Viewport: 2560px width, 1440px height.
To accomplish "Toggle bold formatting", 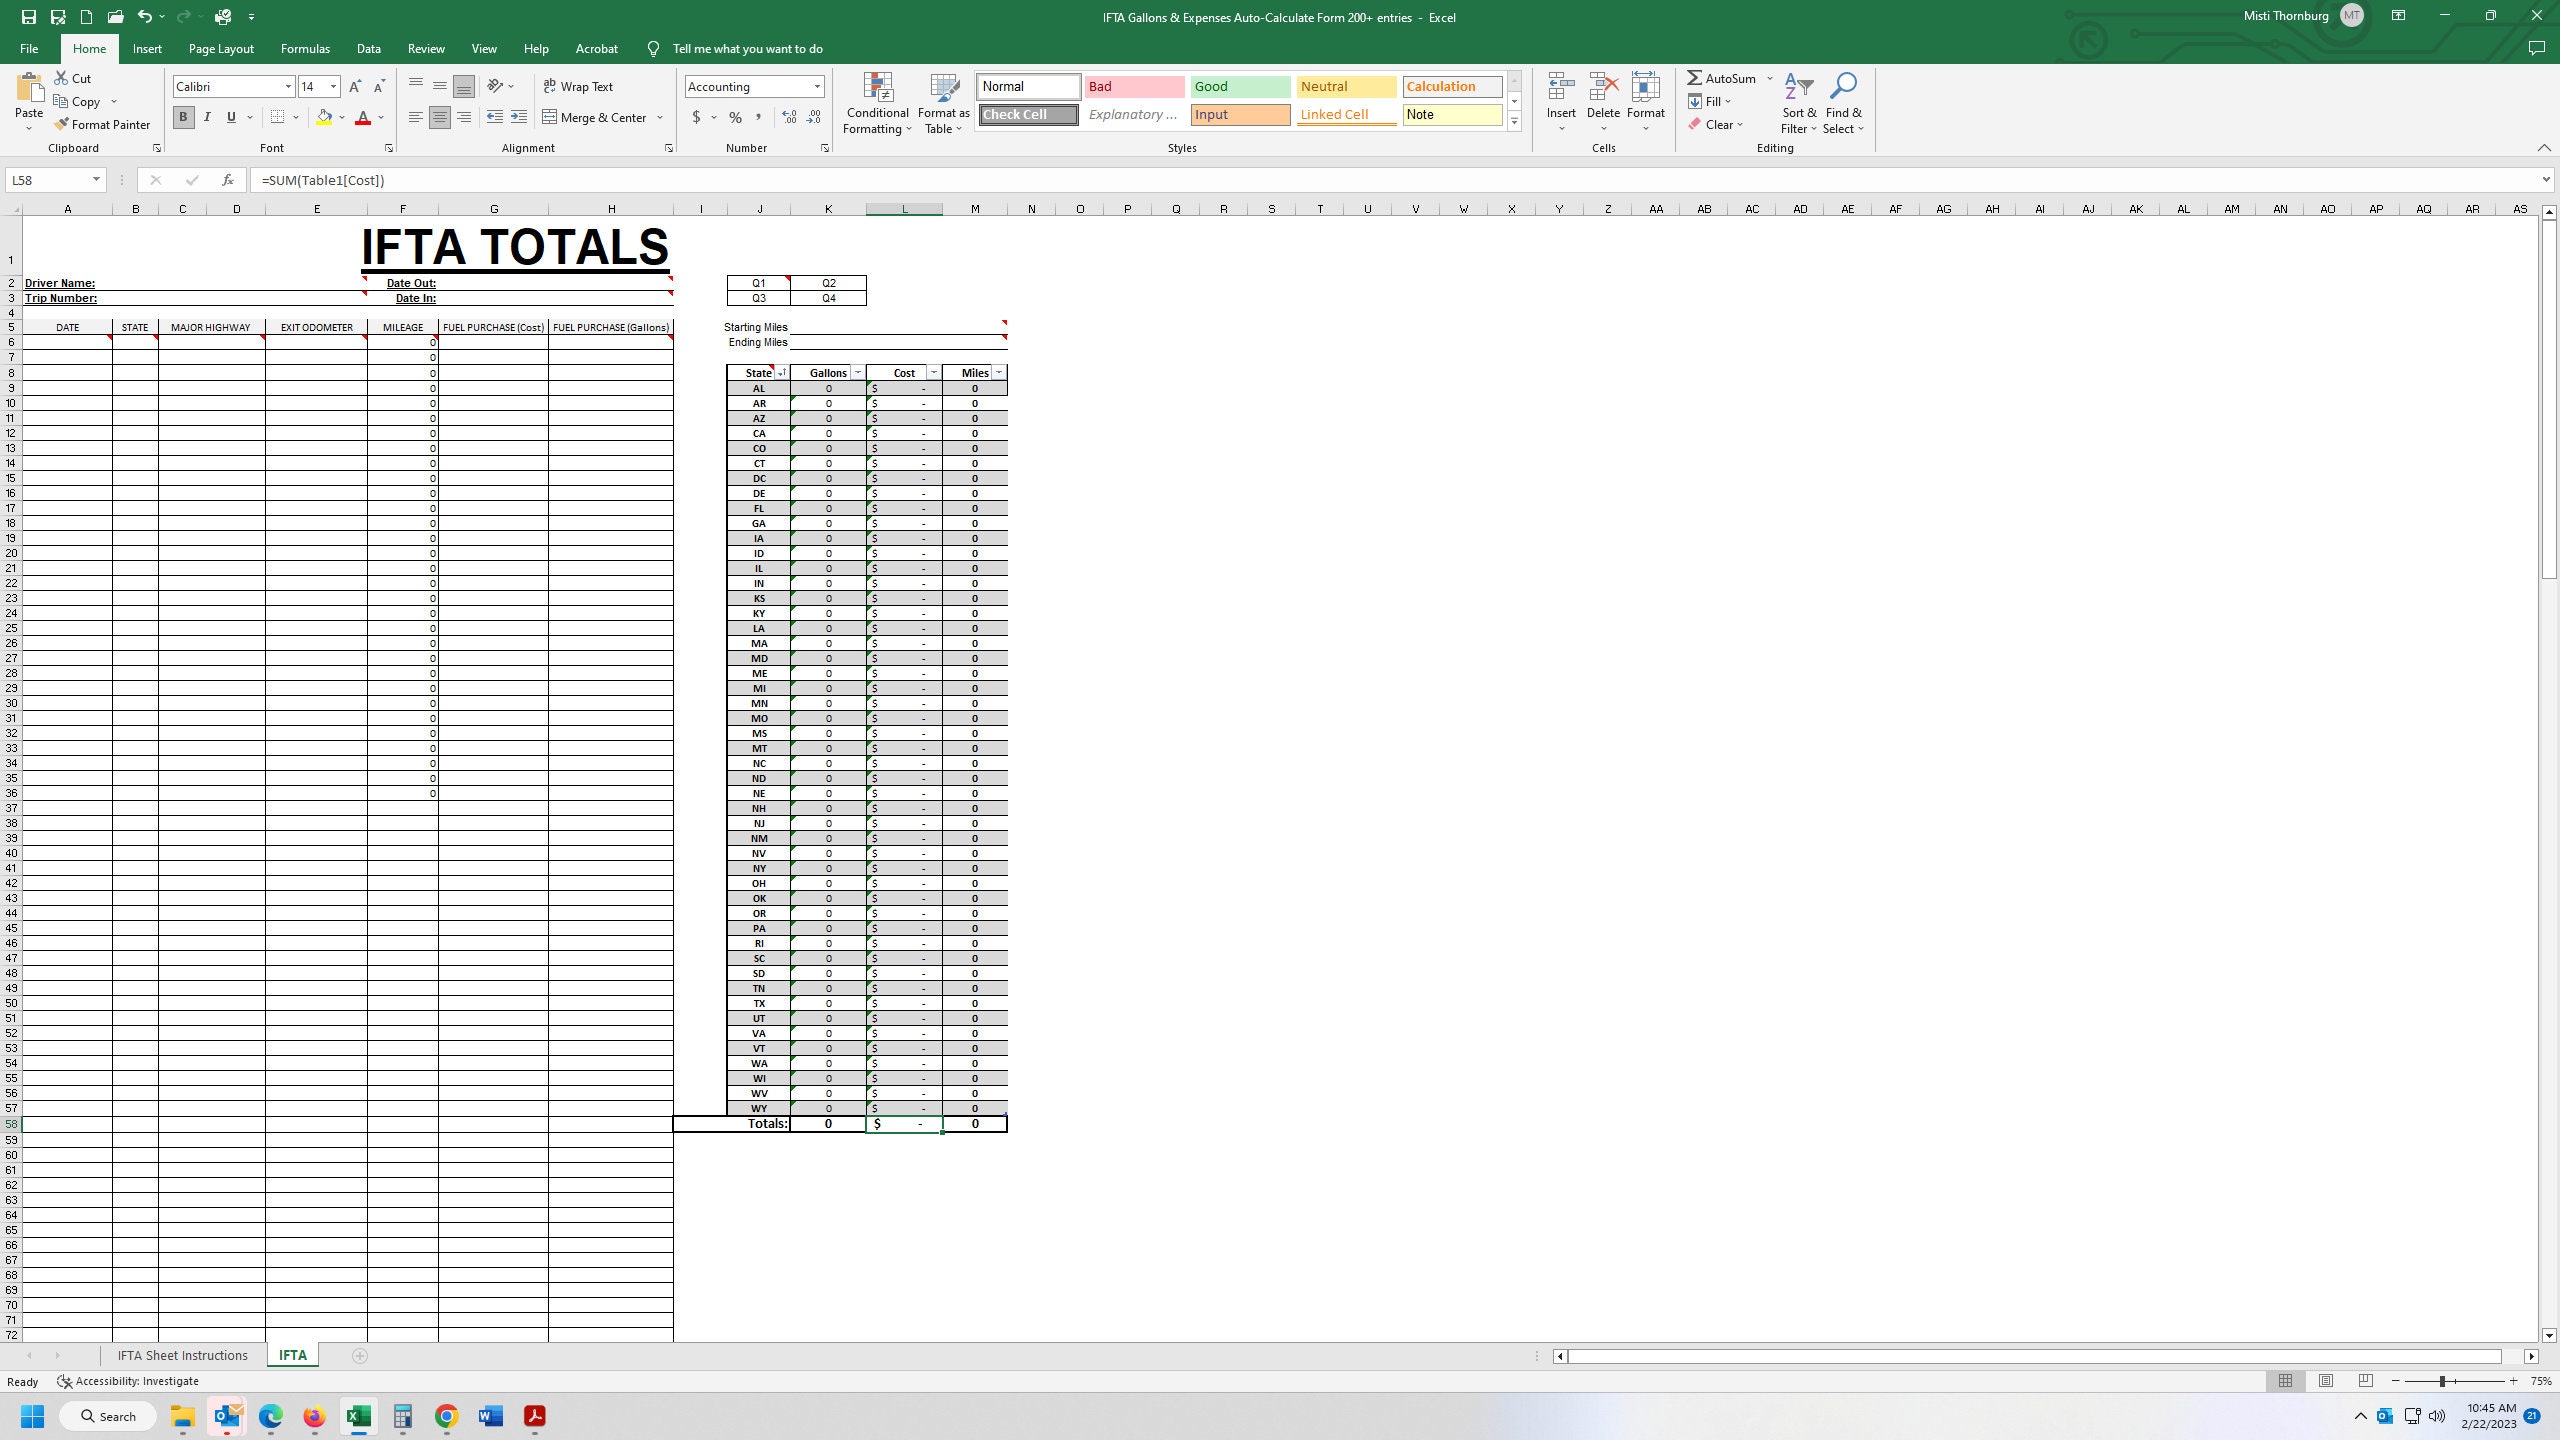I will coord(183,117).
